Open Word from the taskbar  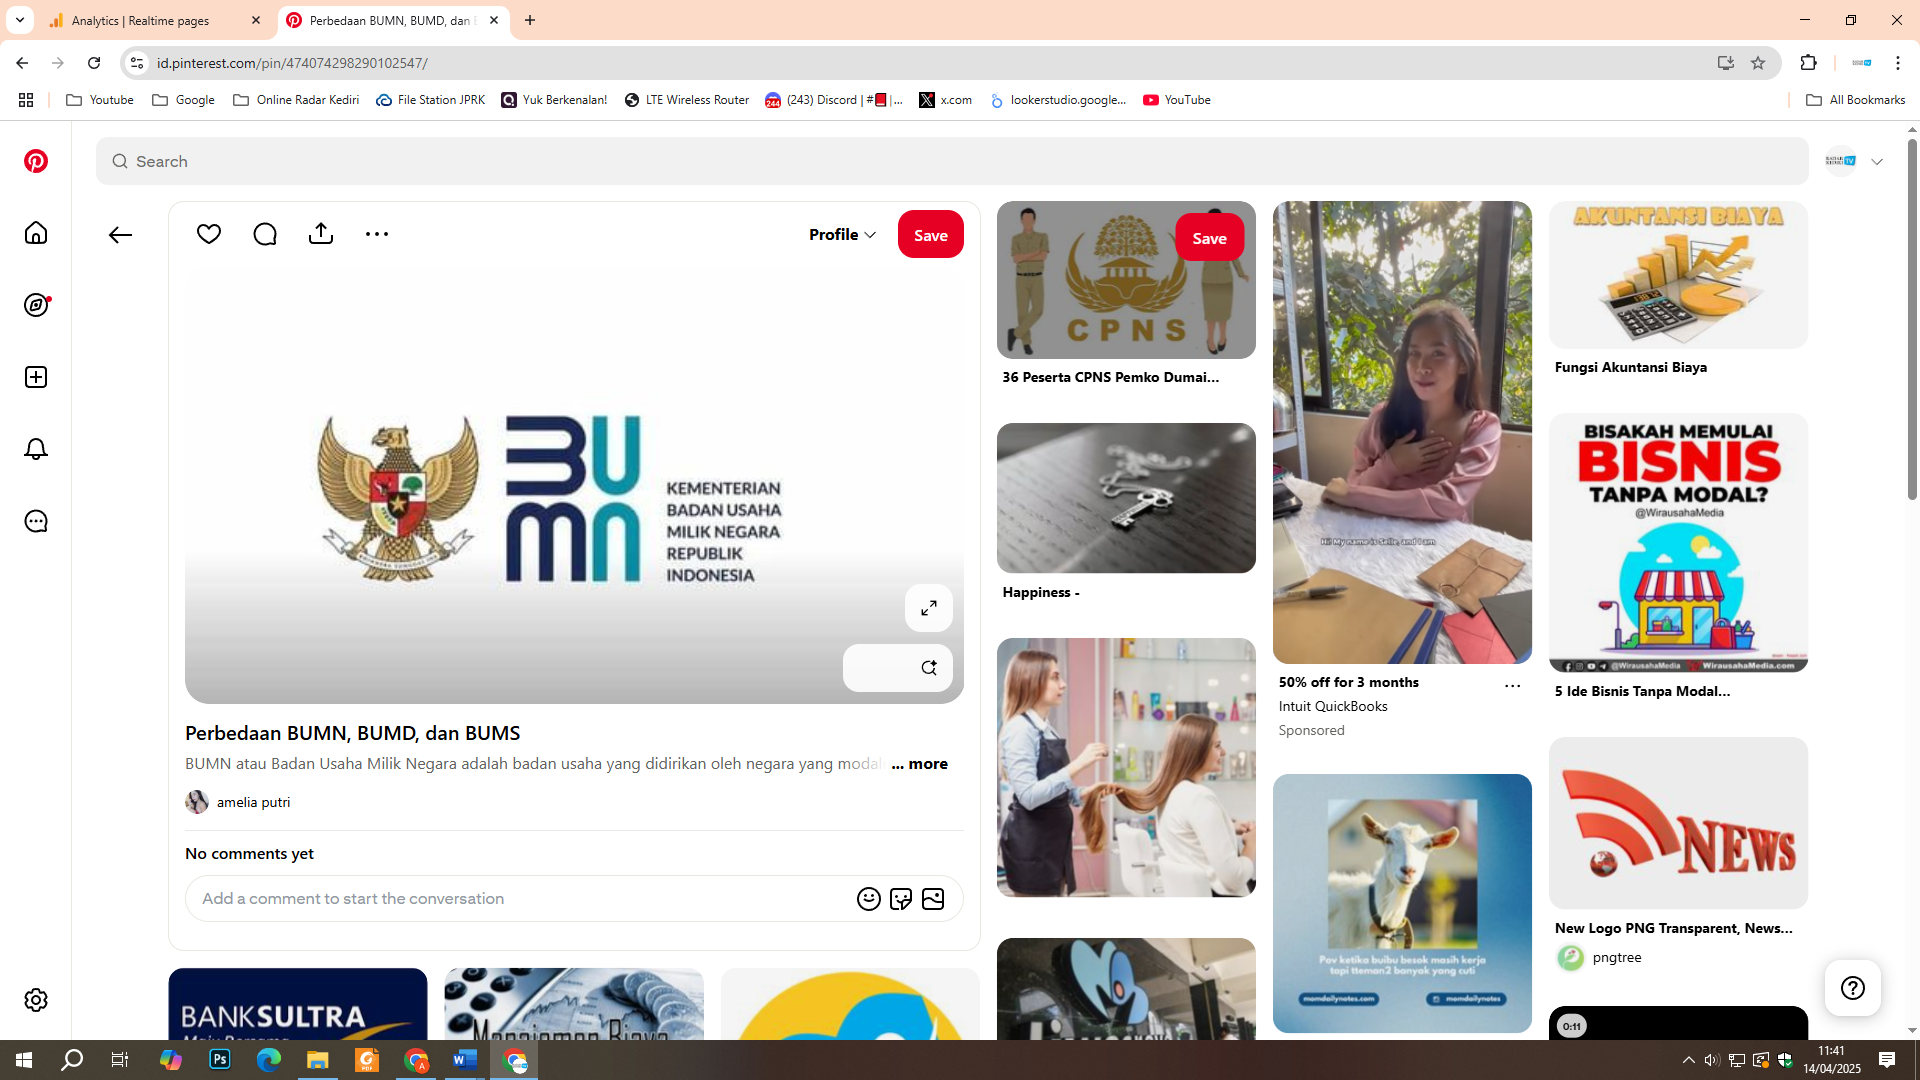click(x=465, y=1060)
